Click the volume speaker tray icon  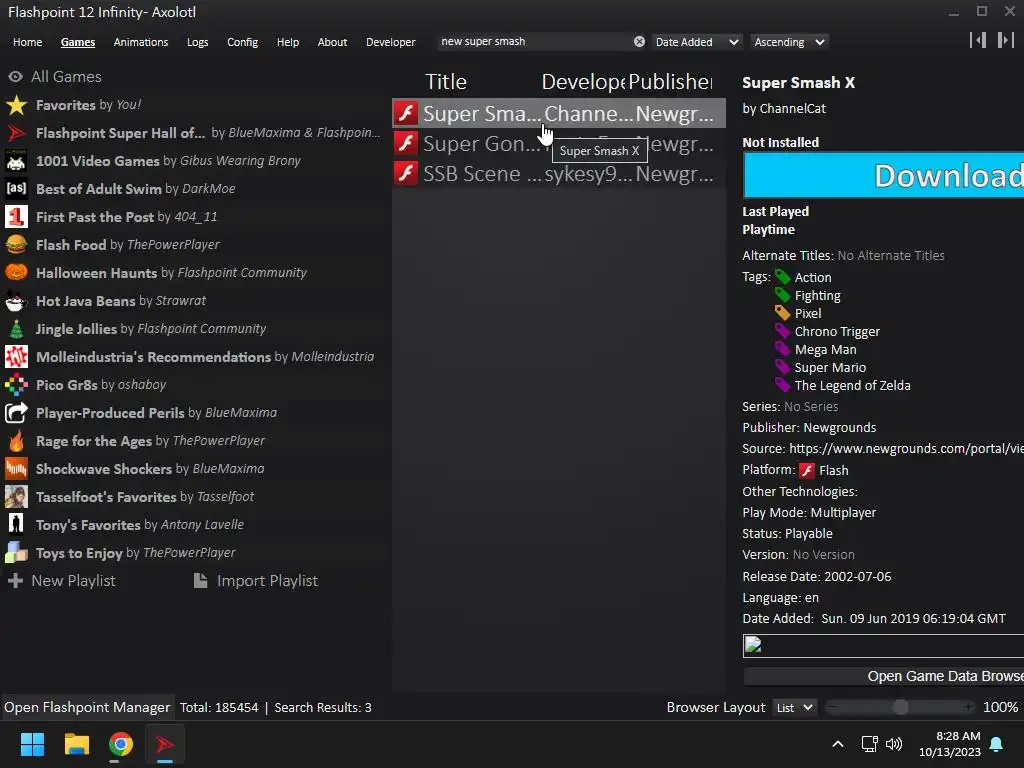click(x=893, y=744)
